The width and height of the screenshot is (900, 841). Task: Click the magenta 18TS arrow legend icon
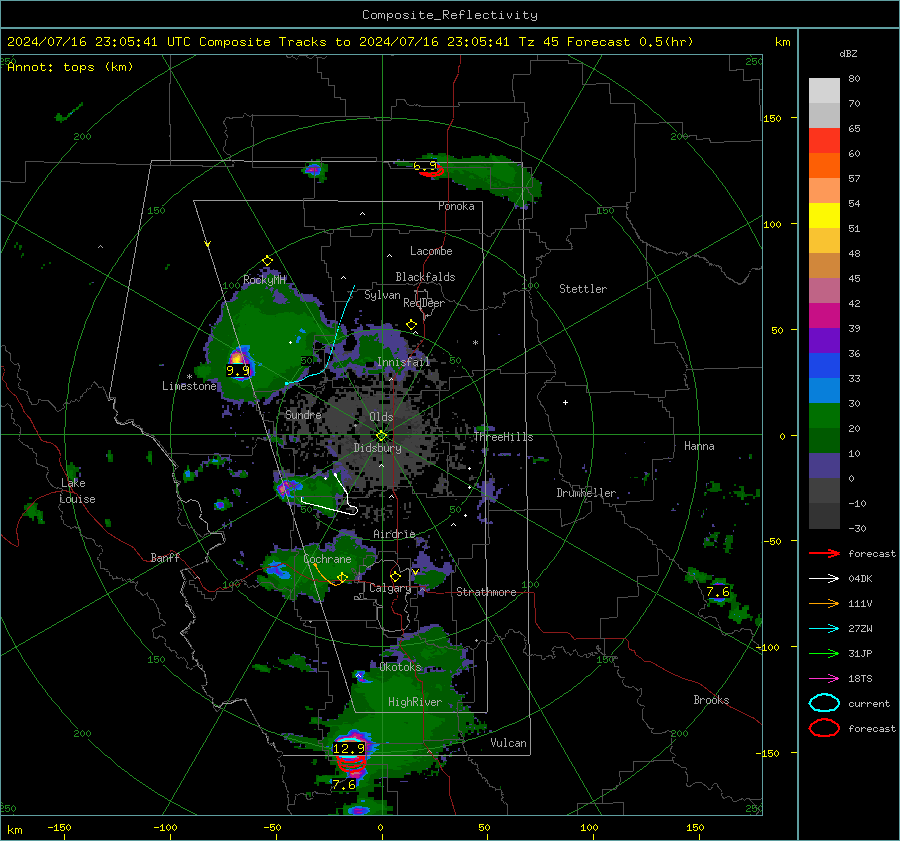pyautogui.click(x=824, y=679)
